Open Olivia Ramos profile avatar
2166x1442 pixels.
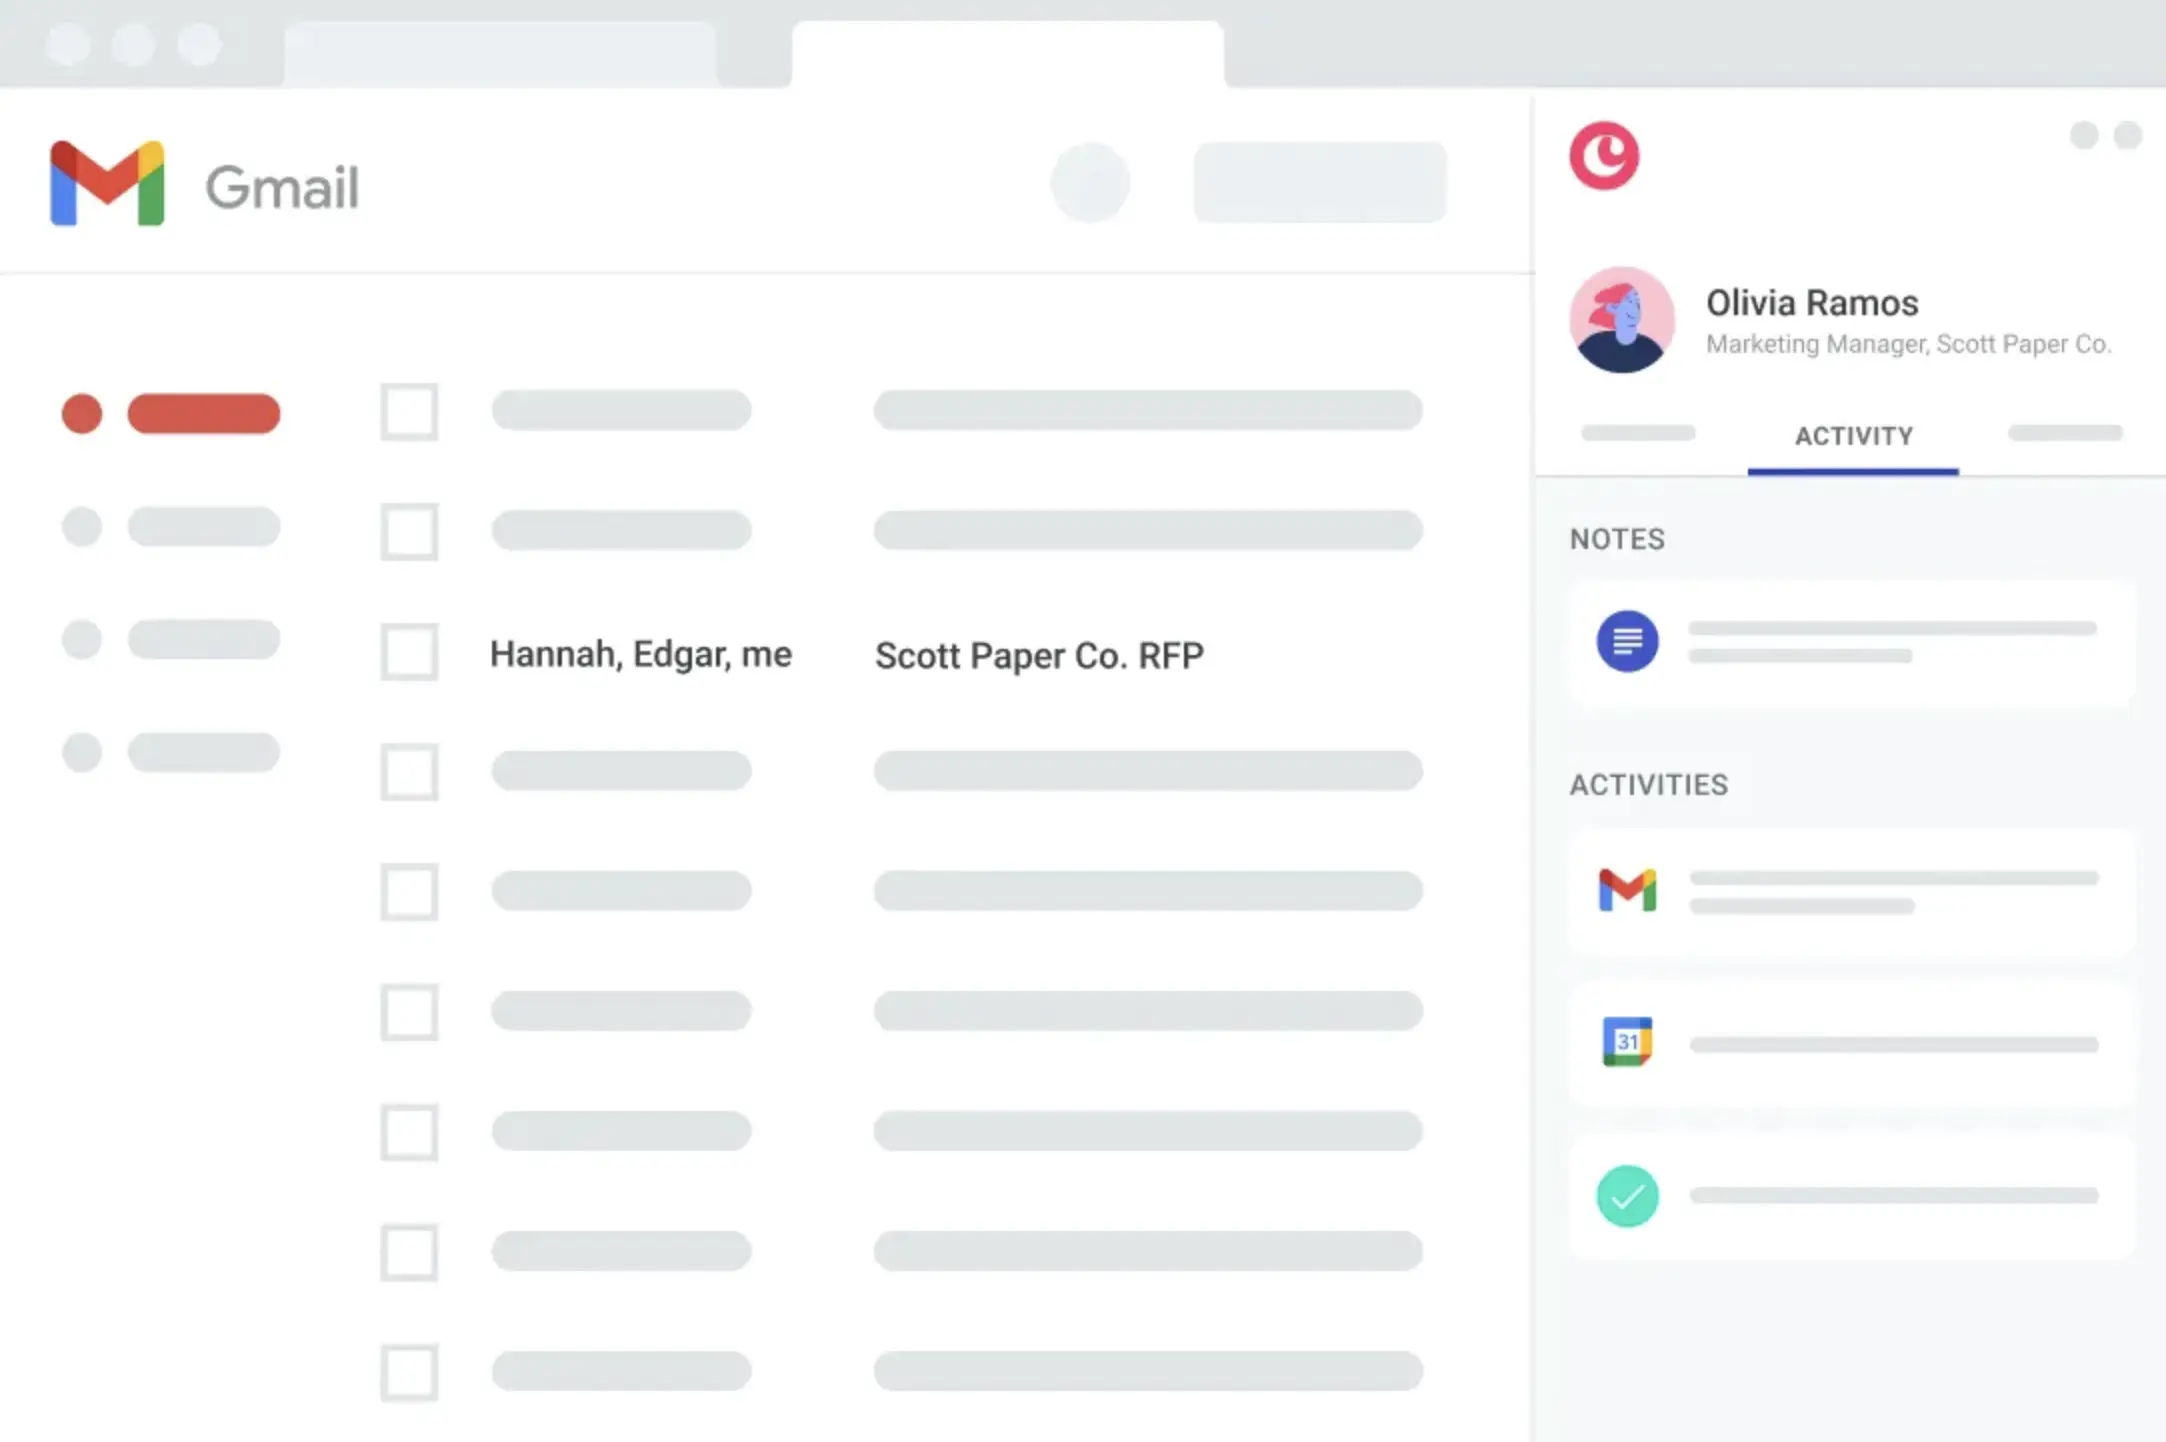[1622, 320]
